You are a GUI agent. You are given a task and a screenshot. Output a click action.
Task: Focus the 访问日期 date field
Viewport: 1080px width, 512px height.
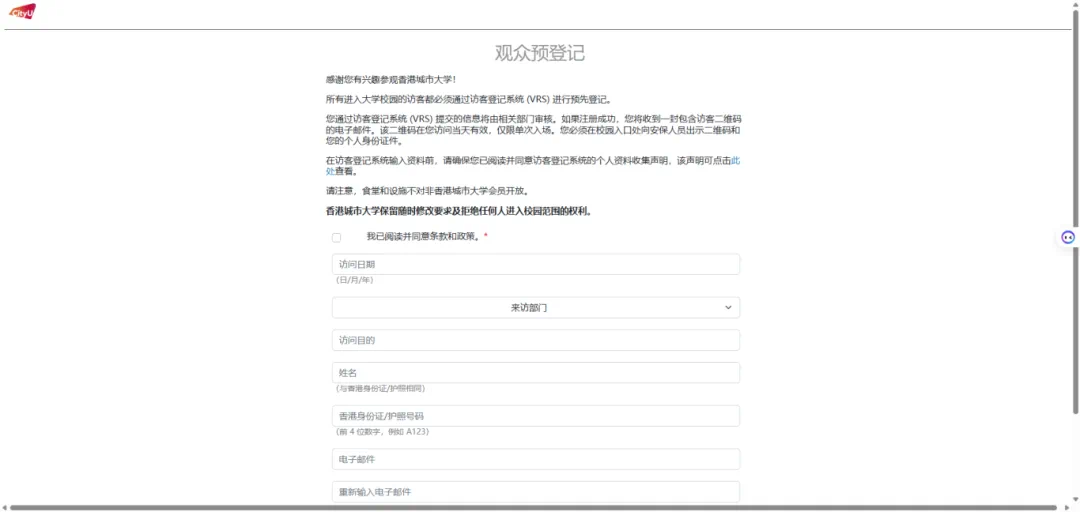[x=535, y=264]
